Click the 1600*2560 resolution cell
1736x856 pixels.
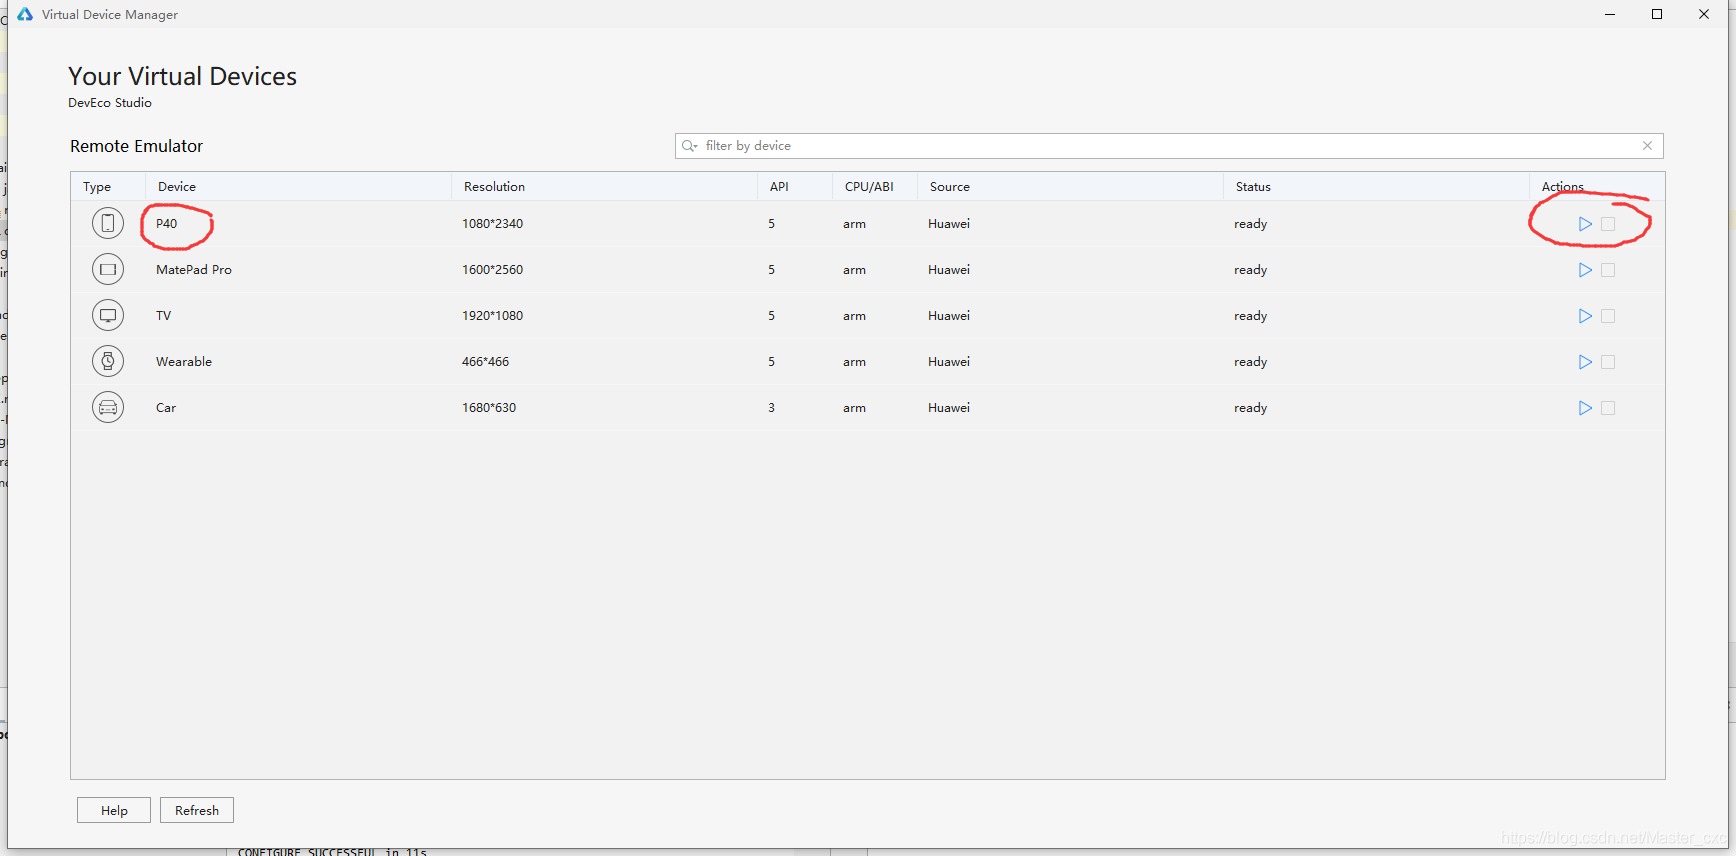492,270
